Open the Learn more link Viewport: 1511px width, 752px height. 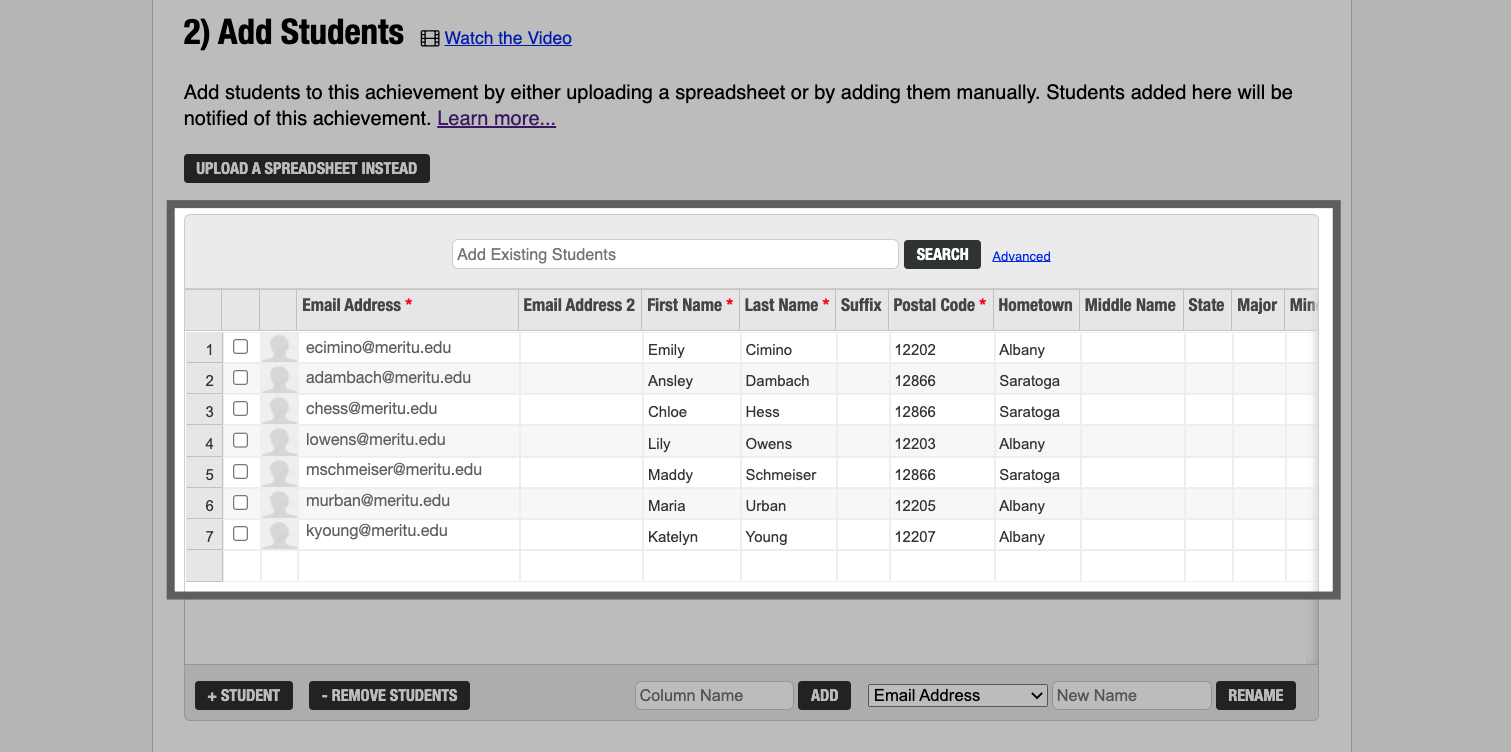click(x=495, y=118)
